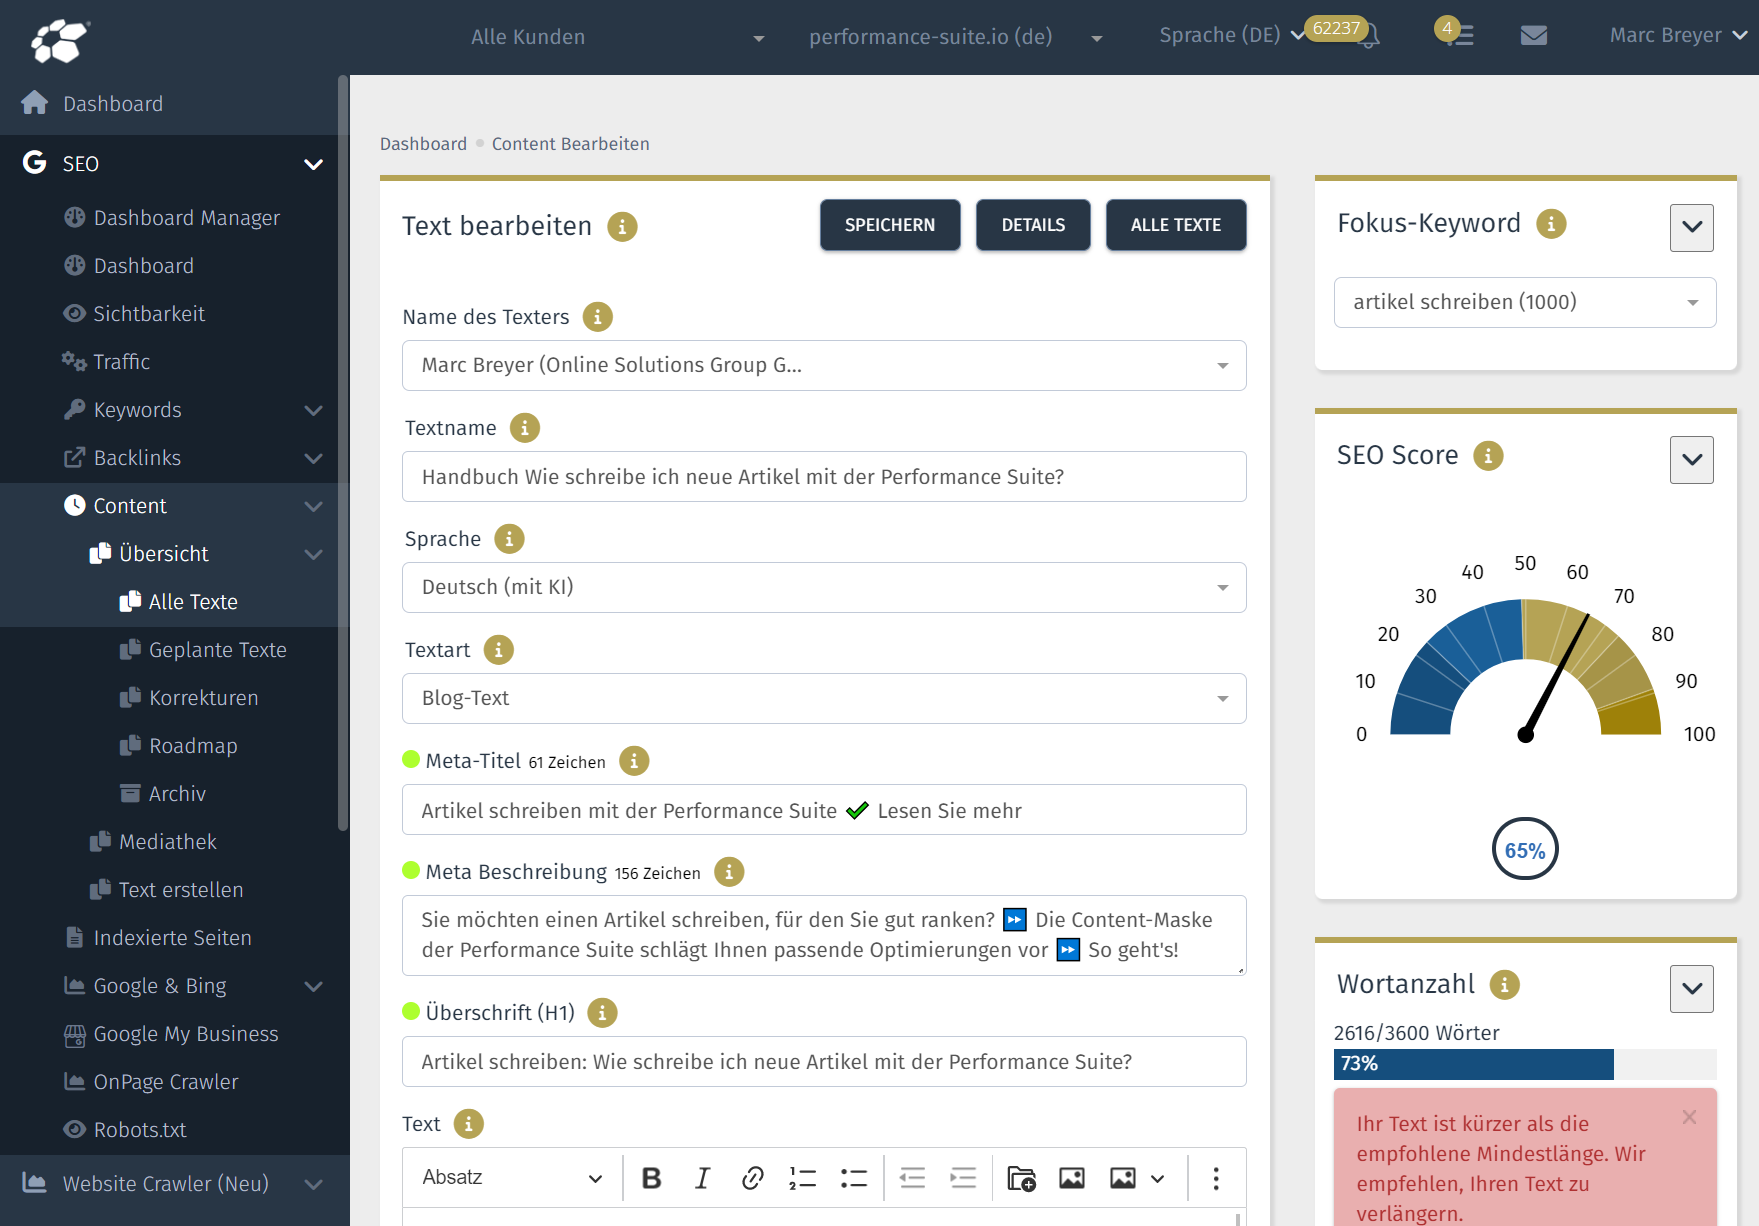Click info icon beside Text label
The image size is (1759, 1226).
468,1124
